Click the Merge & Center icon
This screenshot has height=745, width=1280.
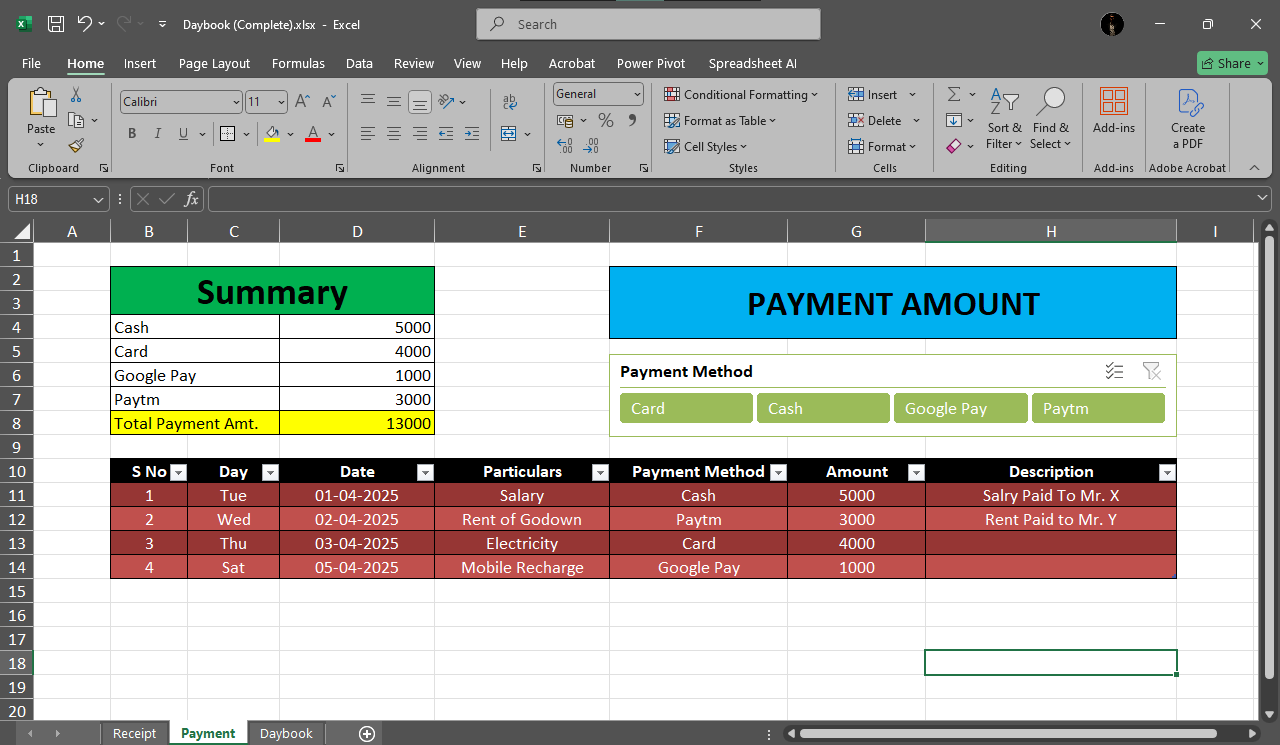(509, 133)
